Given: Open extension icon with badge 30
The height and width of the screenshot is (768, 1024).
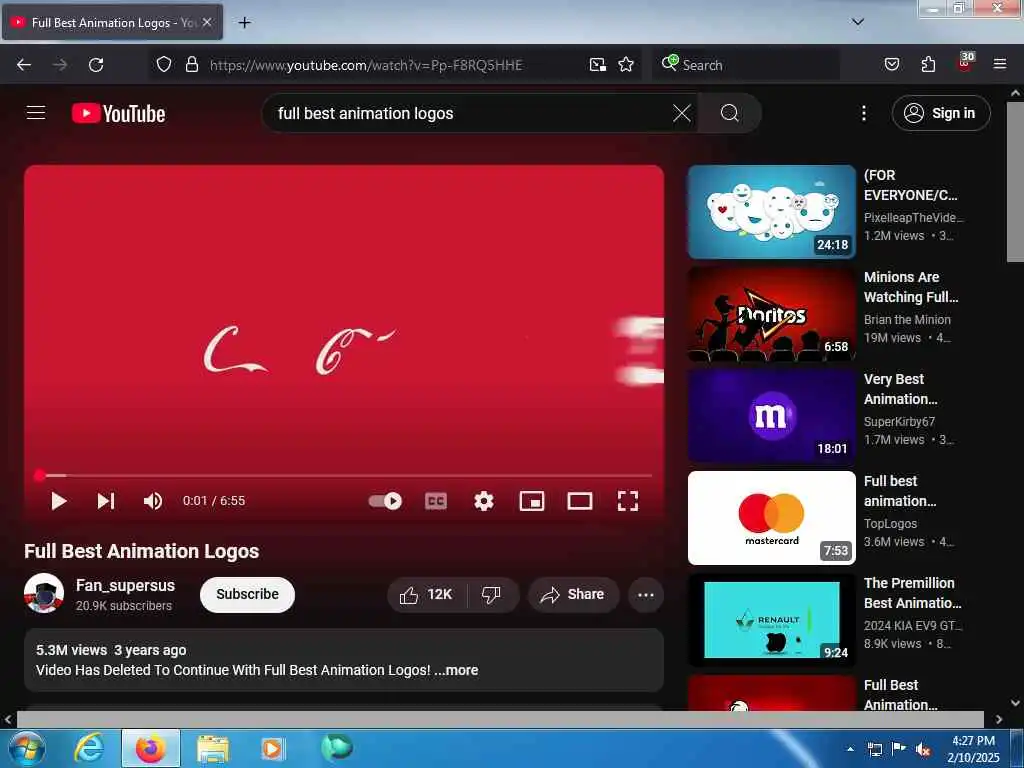Looking at the screenshot, I should [965, 62].
